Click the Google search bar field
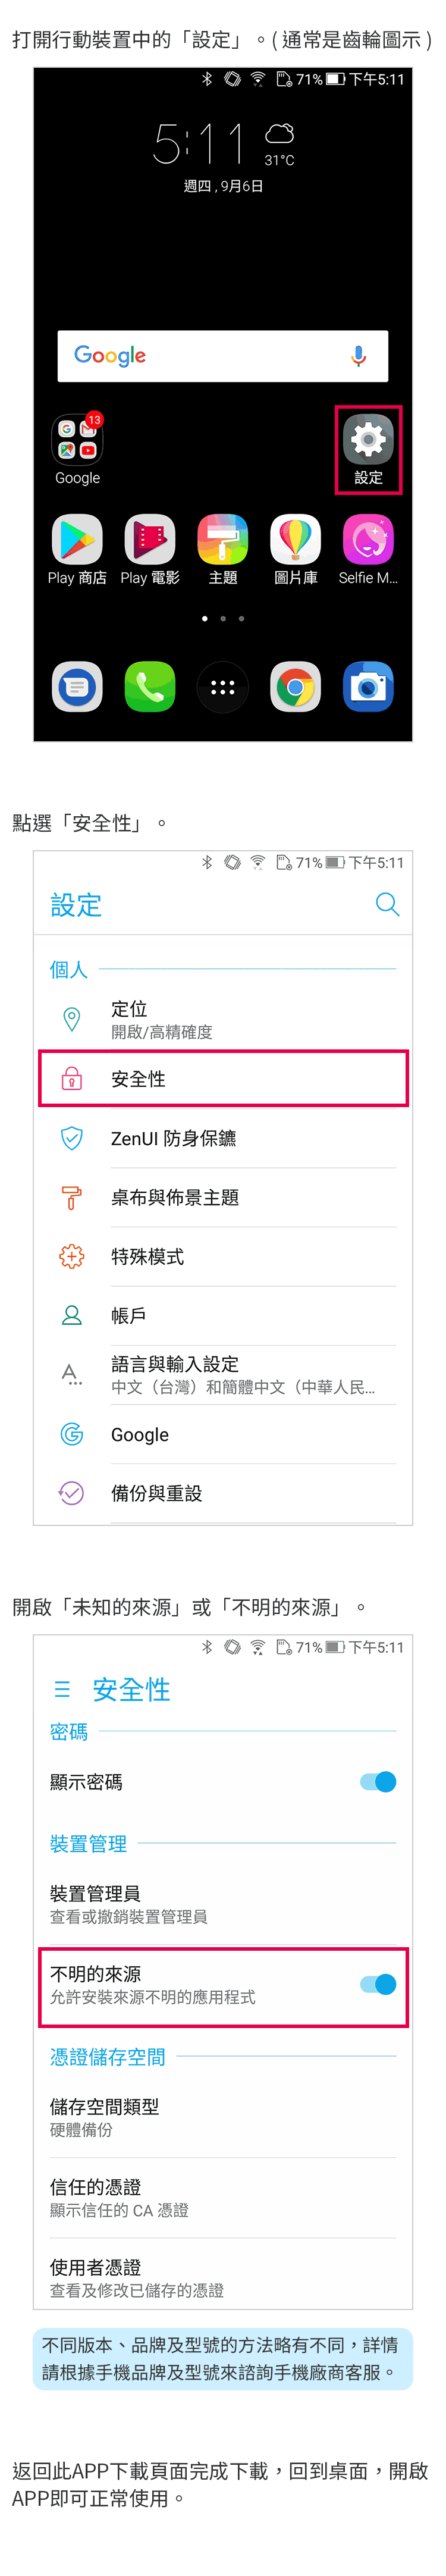The height and width of the screenshot is (2576, 446). pos(200,356)
